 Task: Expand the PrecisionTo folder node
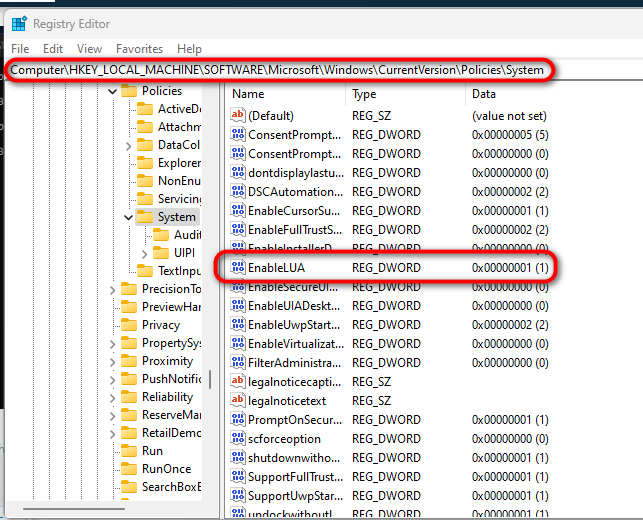112,290
